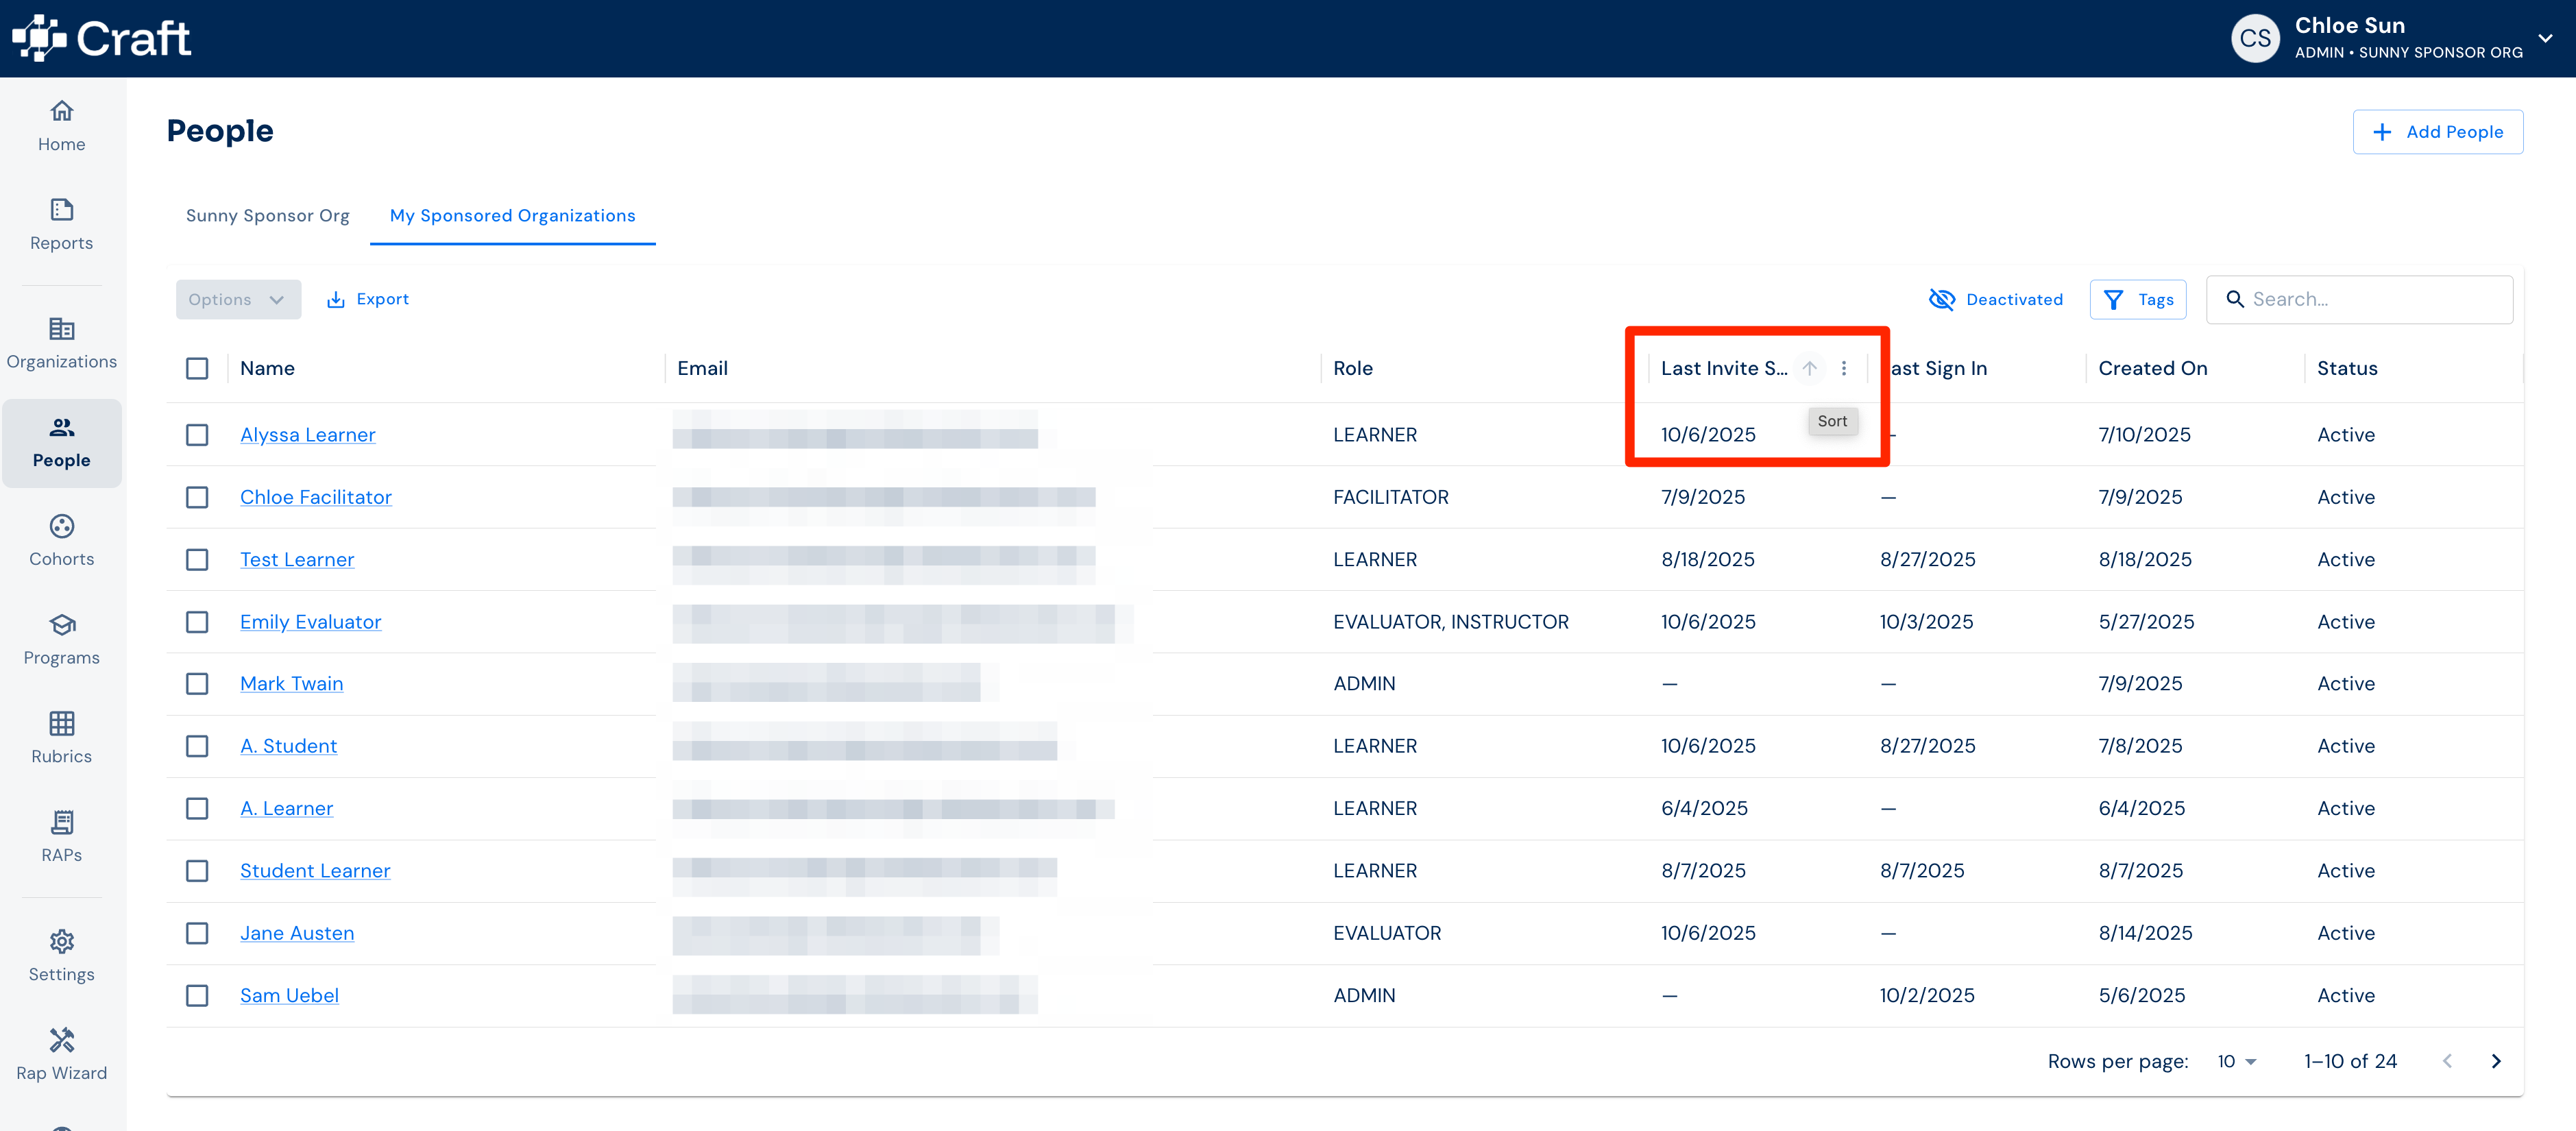Open Organizations in the sidebar
This screenshot has height=1131, width=2576.
[61, 344]
